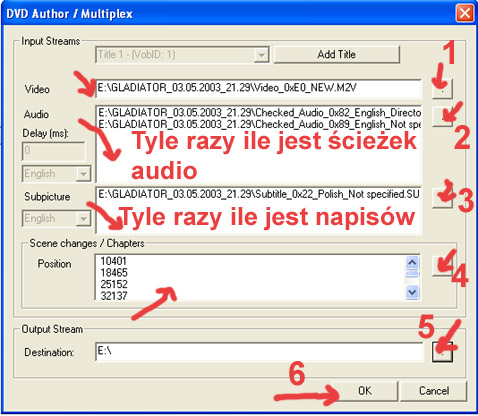Select the audio entry Checked_Audio_0x89_English_Not spe
Image resolution: width=478 pixels, height=416 pixels.
pos(259,124)
